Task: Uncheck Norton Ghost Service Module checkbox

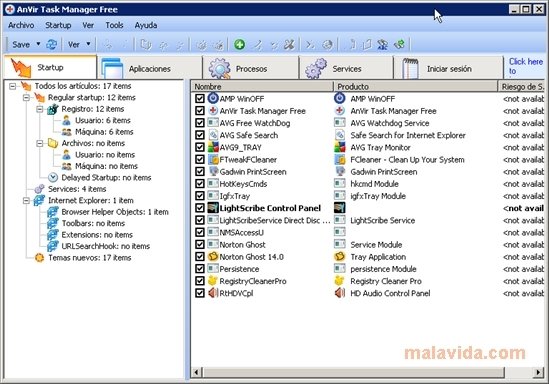Action: tap(200, 244)
